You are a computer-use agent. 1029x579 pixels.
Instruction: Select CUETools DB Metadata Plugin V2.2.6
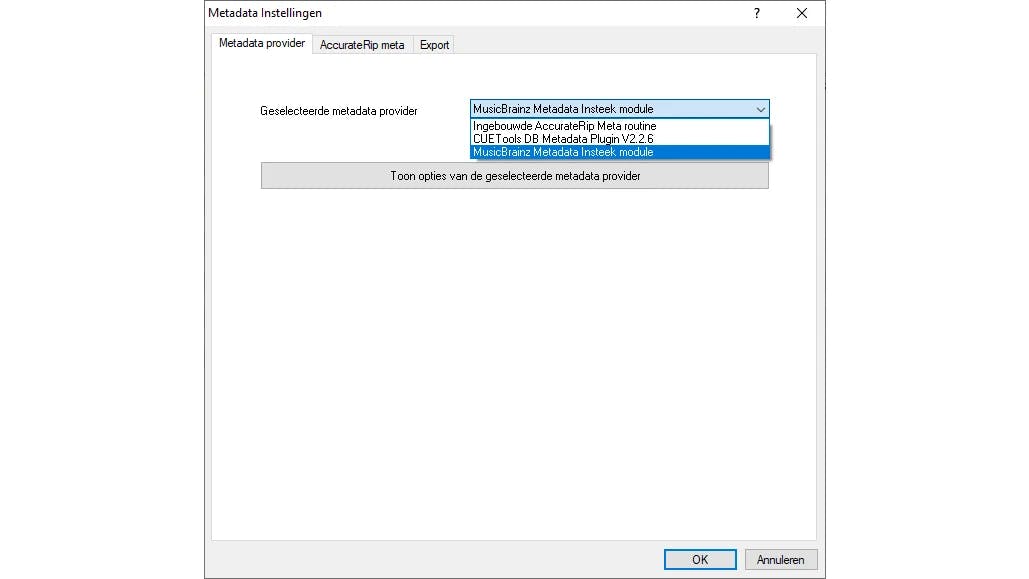click(x=620, y=139)
